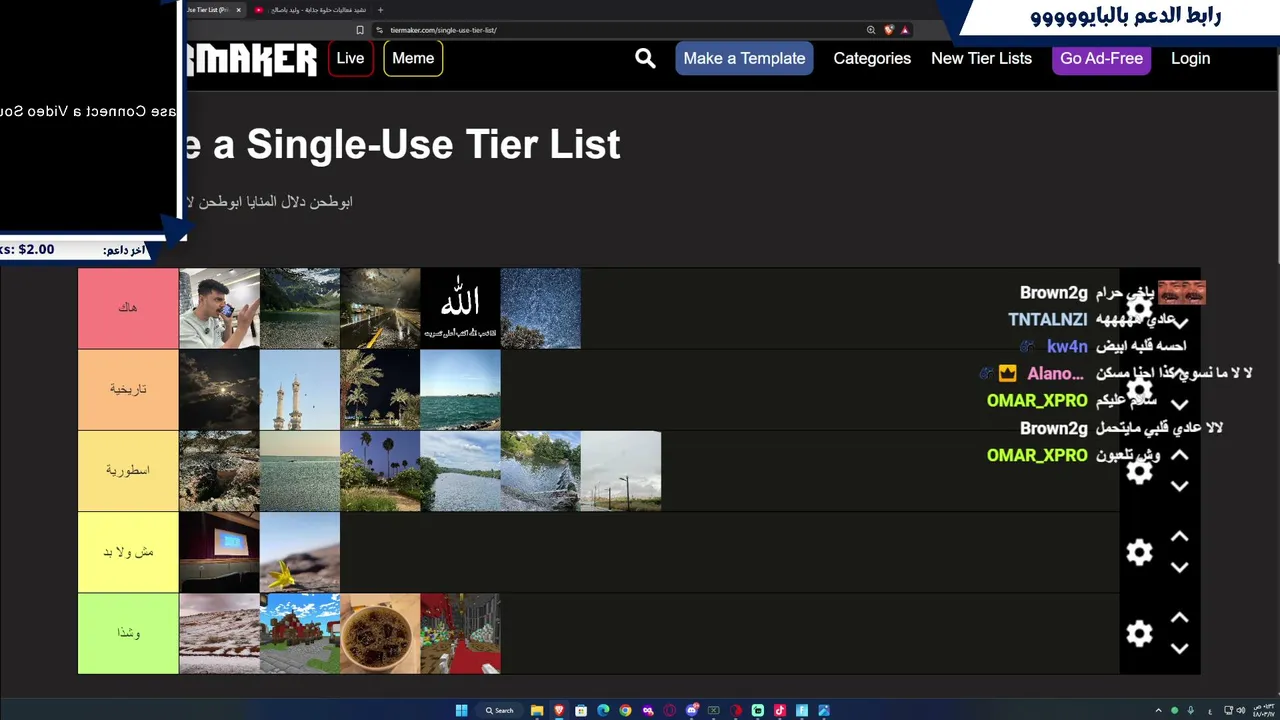Click the TNTALNZI chat username
Screen dimensions: 1280x720
click(x=1047, y=320)
